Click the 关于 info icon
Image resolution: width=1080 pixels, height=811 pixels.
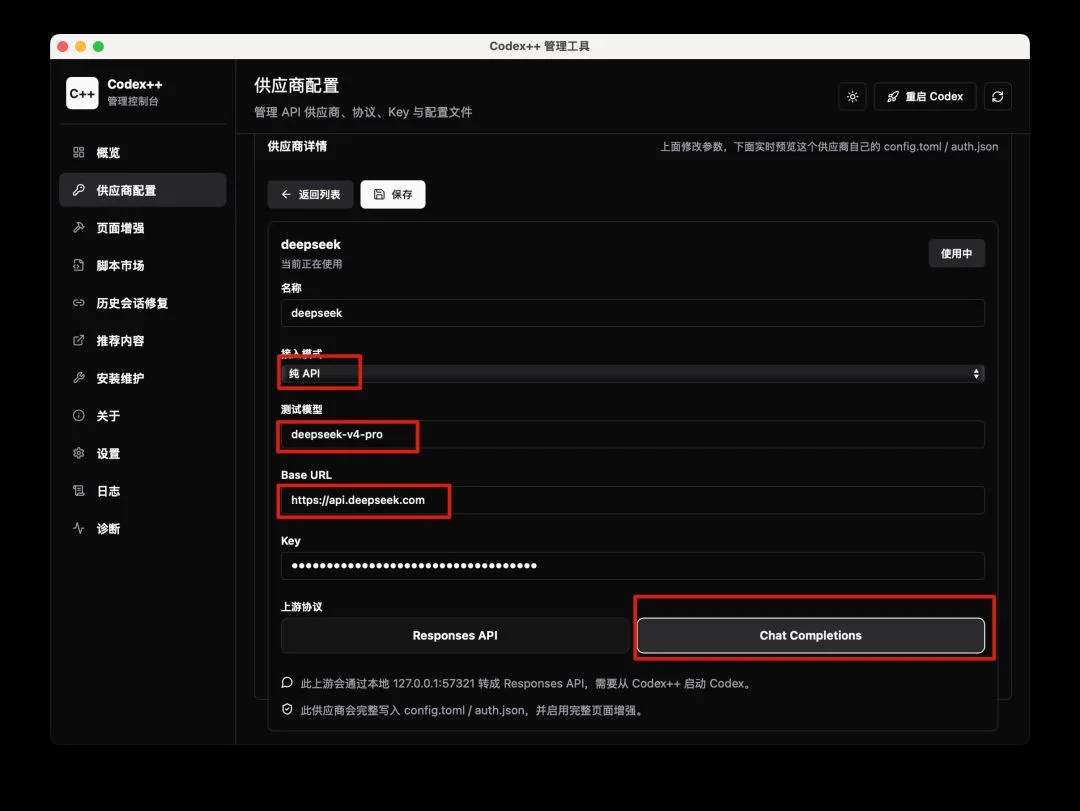pos(79,415)
